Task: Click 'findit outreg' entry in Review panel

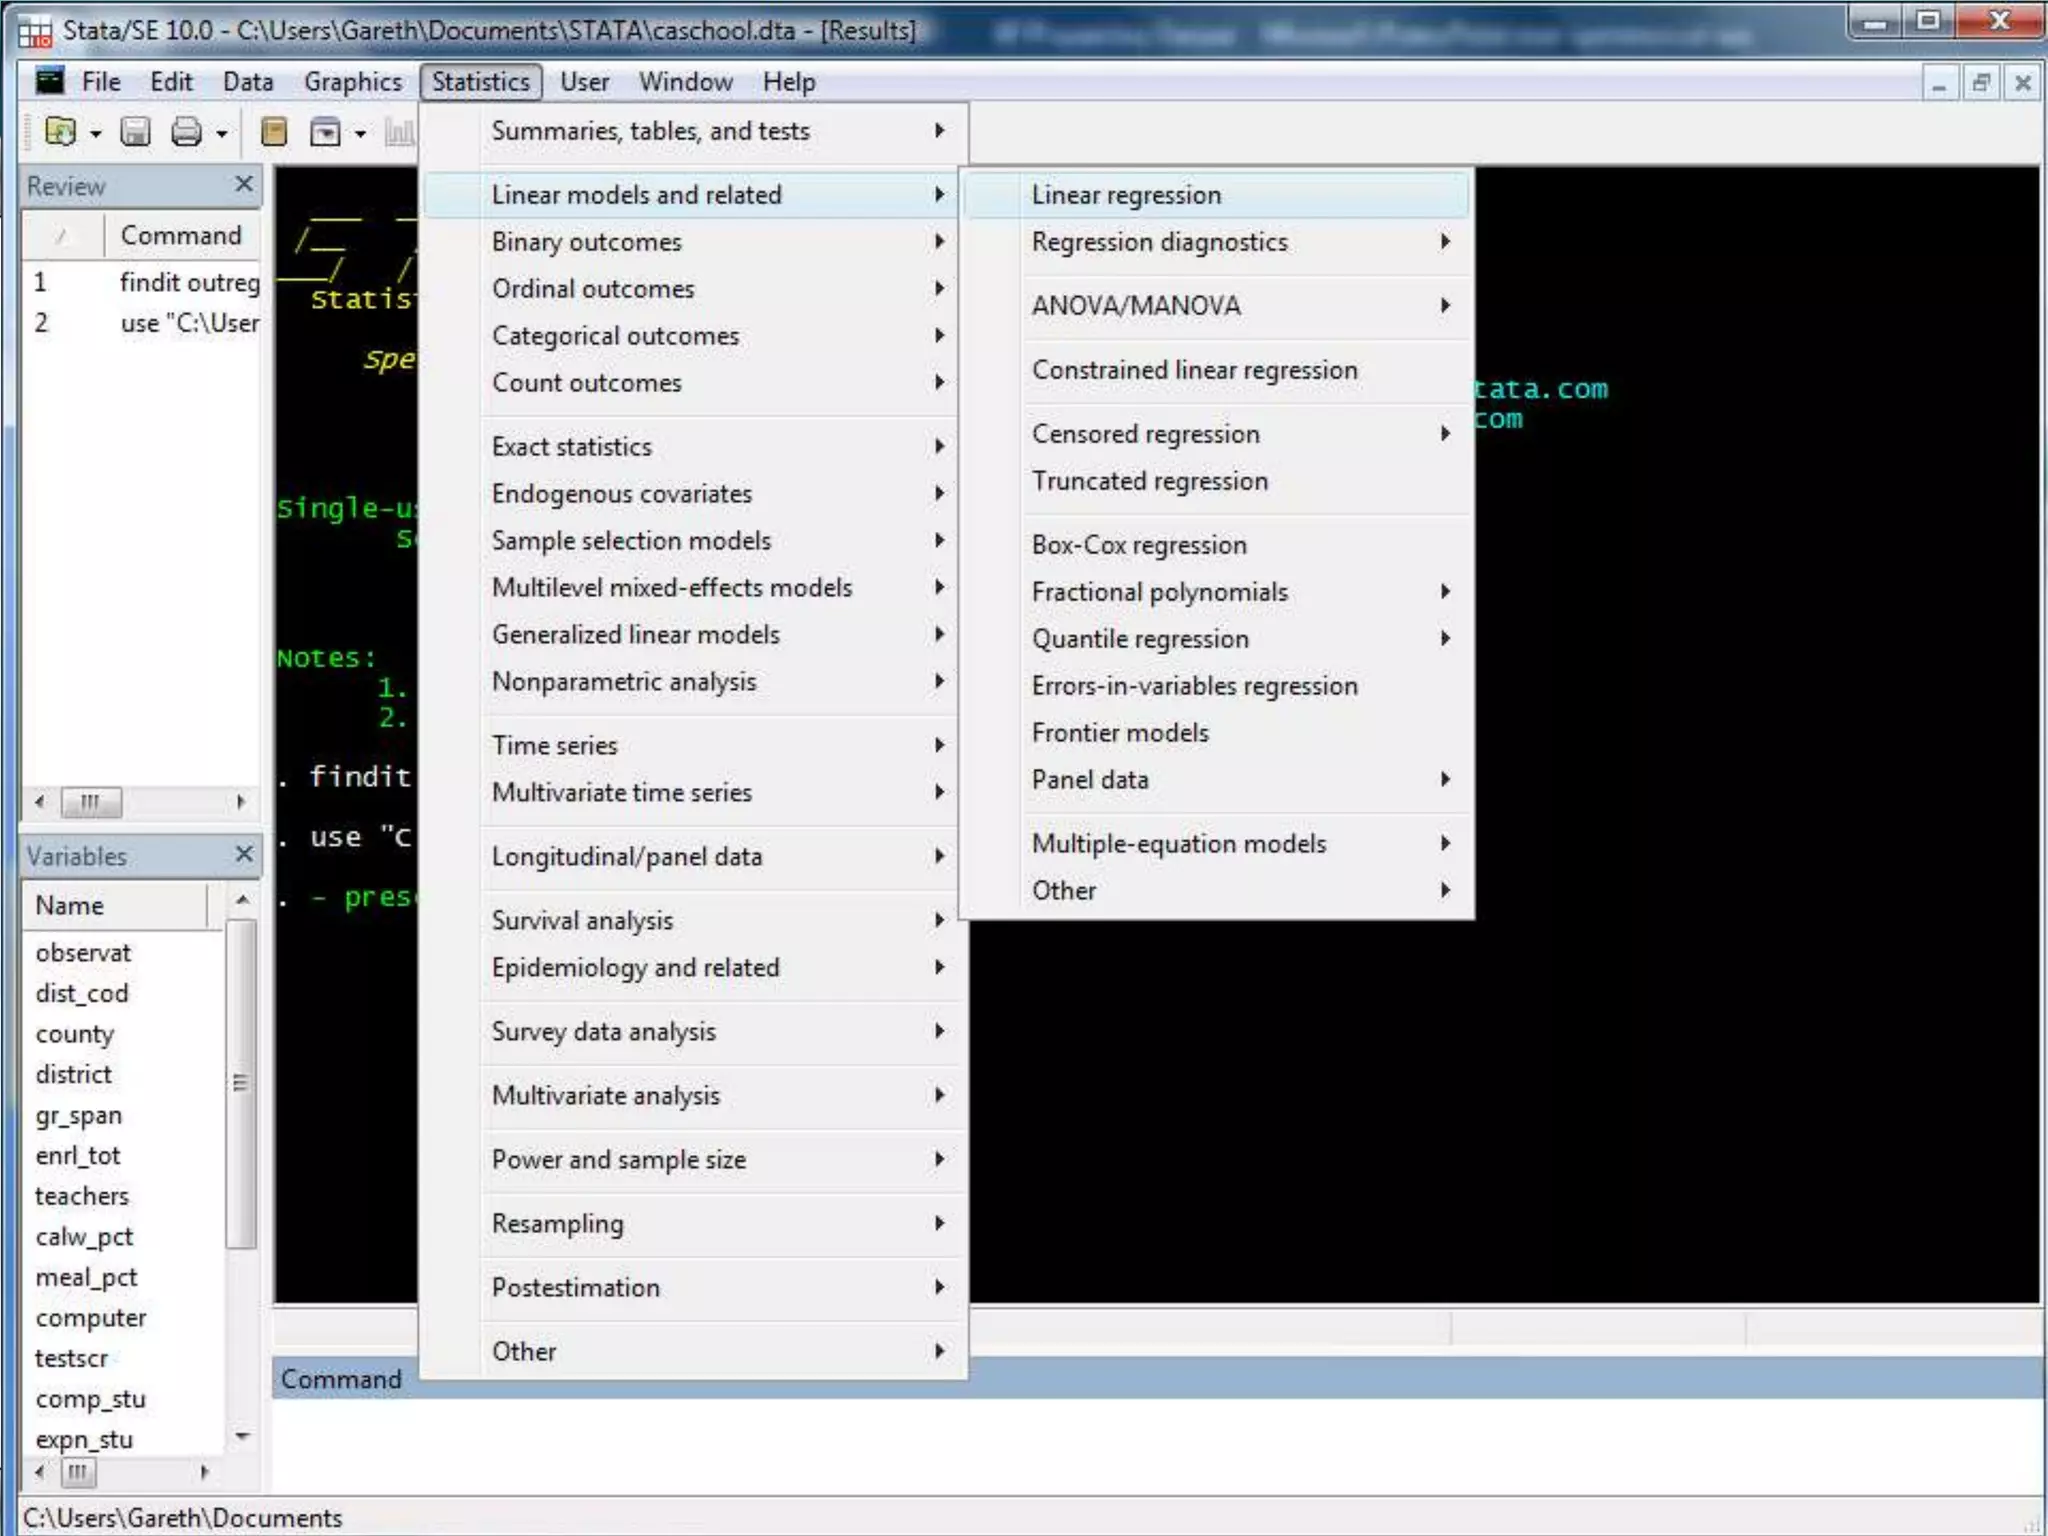Action: (x=189, y=283)
